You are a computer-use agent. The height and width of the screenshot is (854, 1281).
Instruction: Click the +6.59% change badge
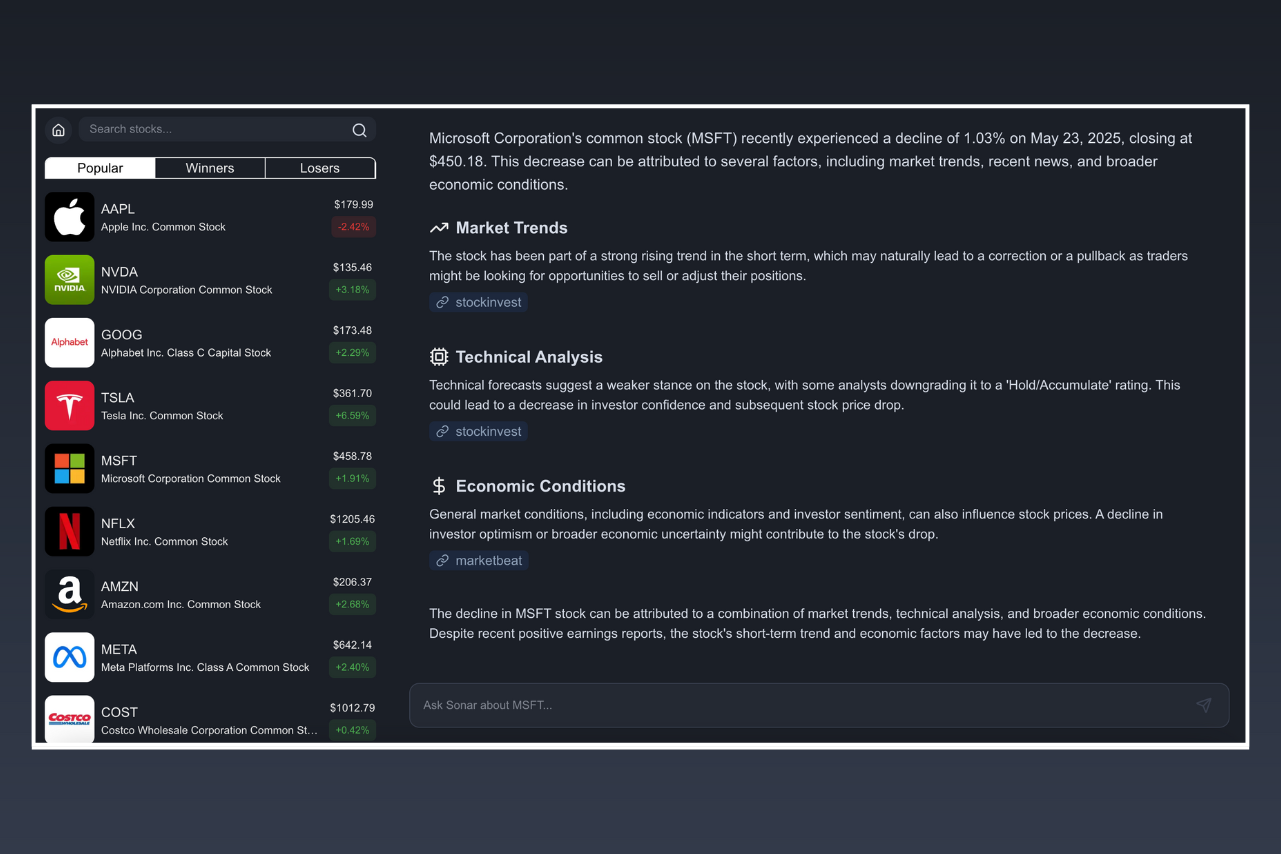tap(353, 416)
